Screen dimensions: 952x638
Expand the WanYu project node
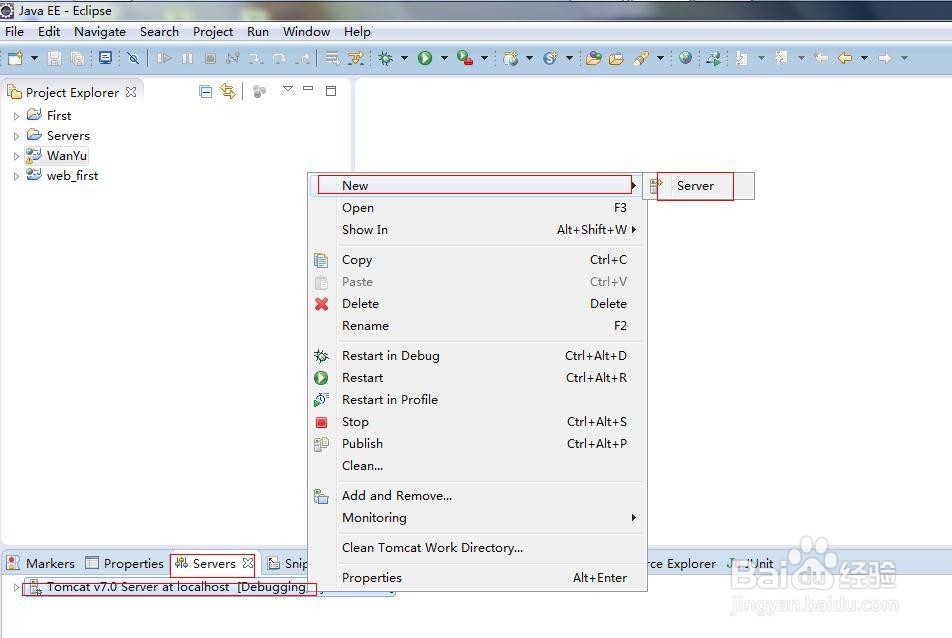(16, 156)
